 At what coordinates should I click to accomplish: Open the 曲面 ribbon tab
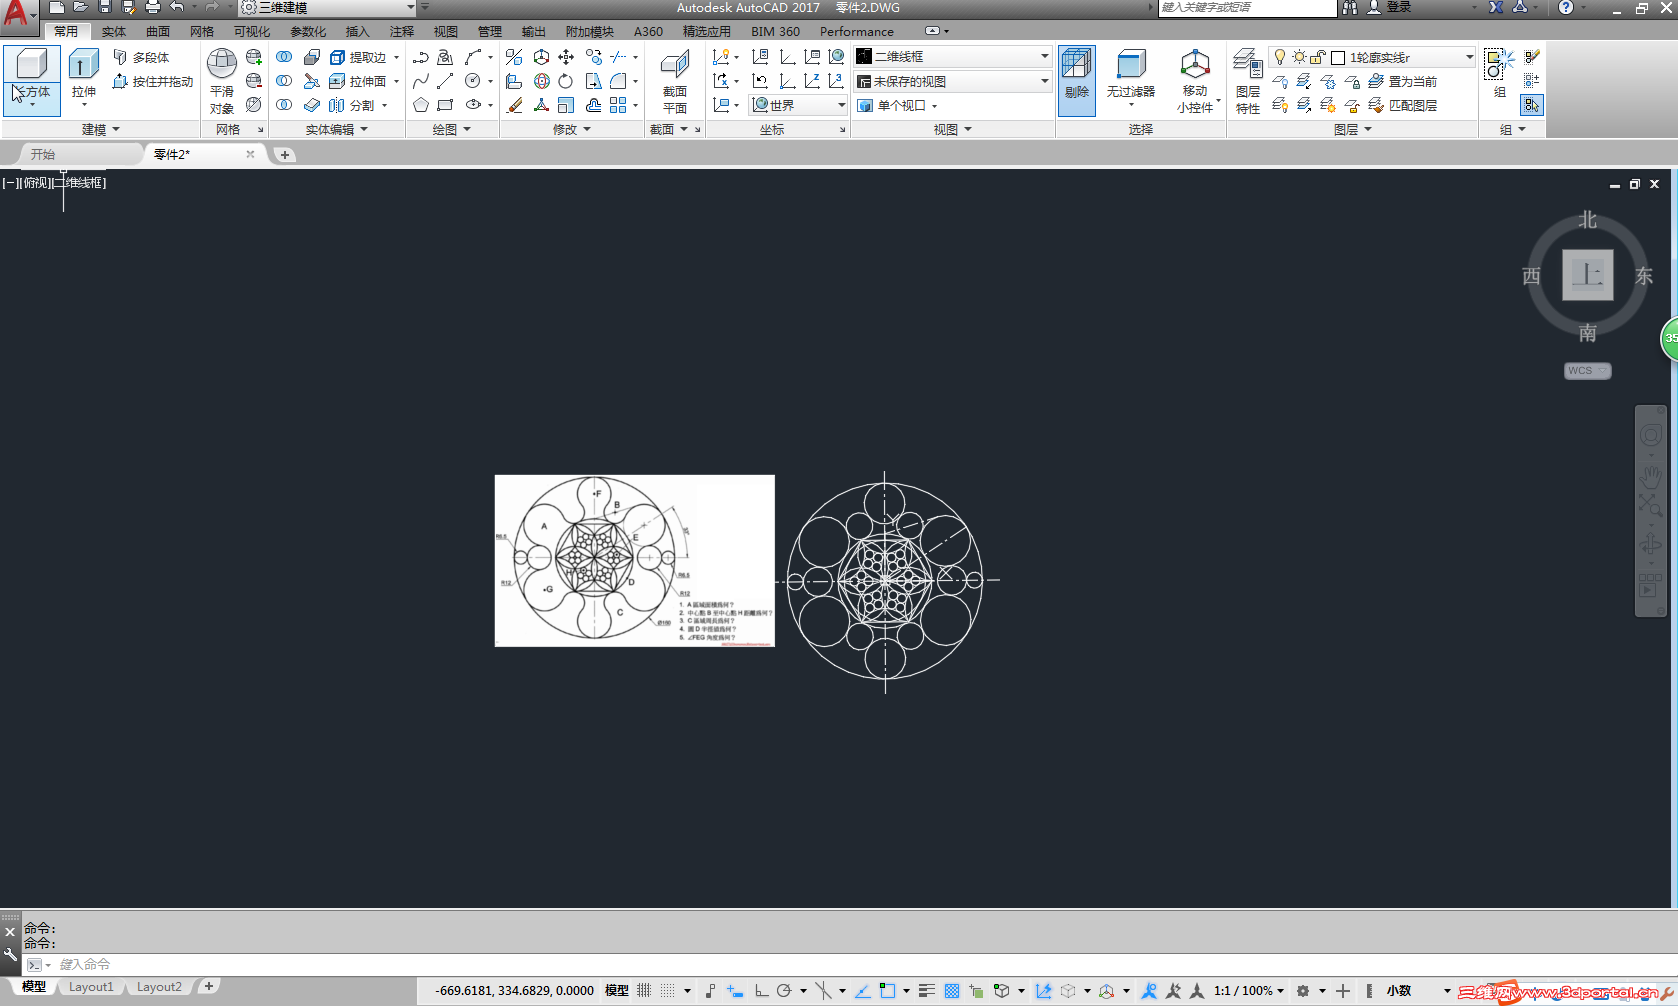[158, 32]
